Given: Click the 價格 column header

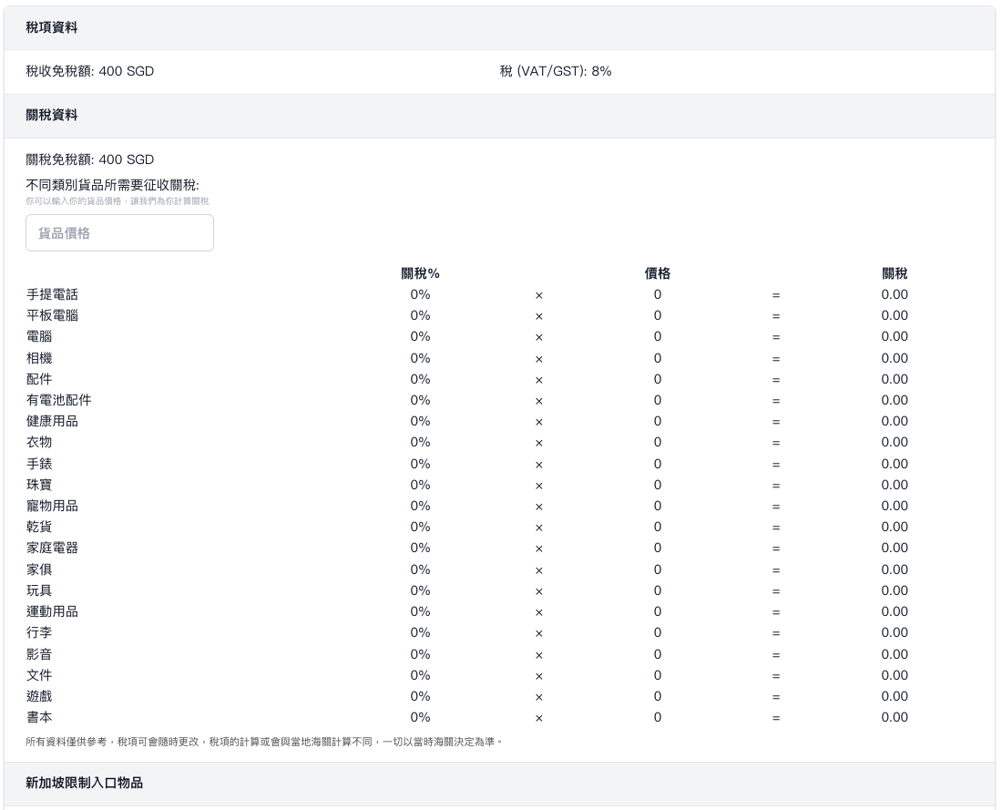Looking at the screenshot, I should 657,273.
